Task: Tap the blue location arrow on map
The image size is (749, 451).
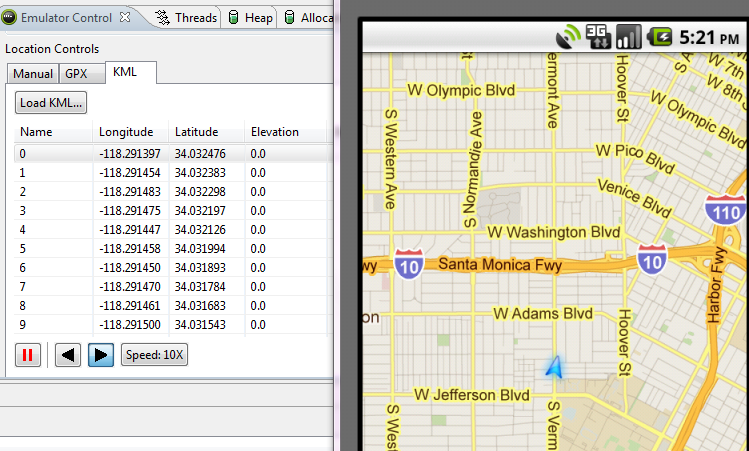Action: (x=555, y=367)
